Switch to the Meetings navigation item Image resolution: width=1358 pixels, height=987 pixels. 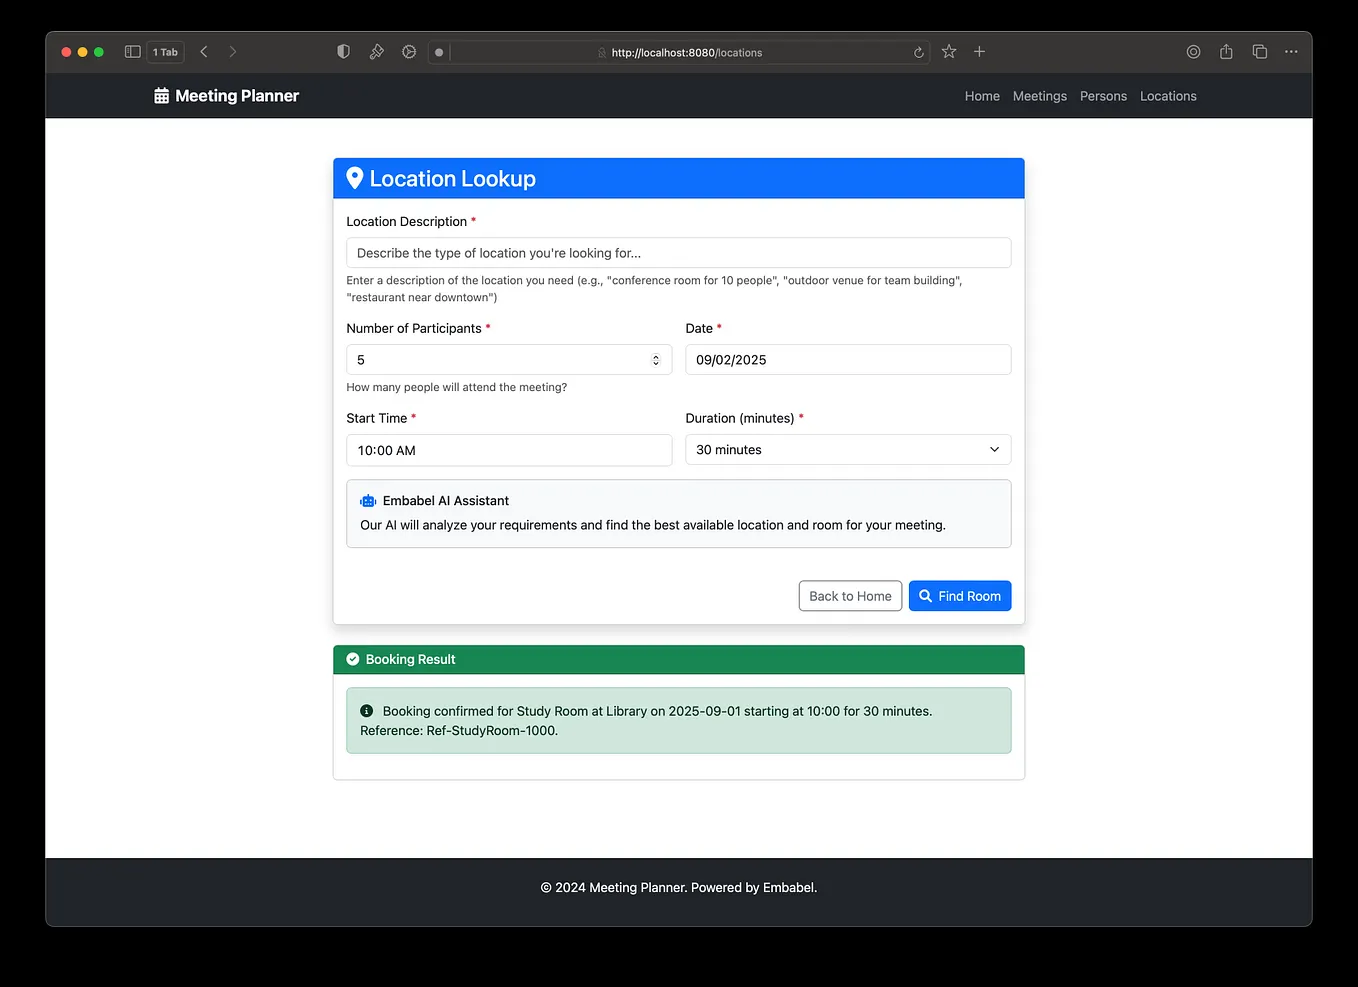[1039, 95]
